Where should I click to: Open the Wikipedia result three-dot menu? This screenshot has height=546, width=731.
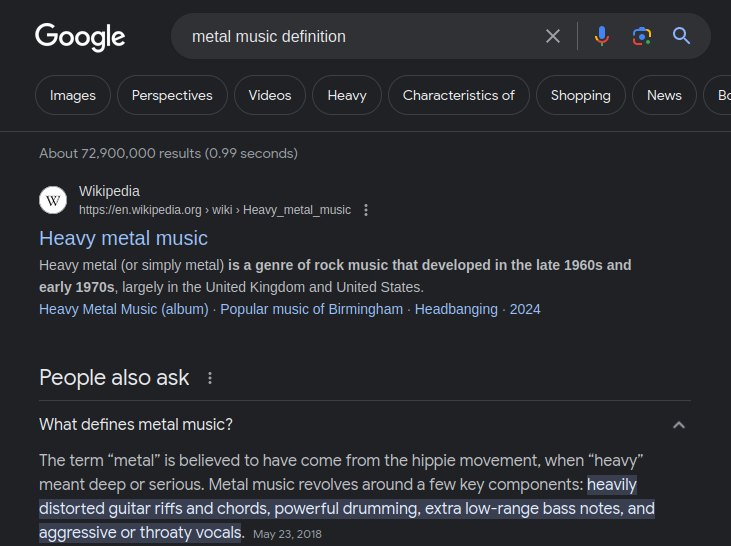pos(366,210)
